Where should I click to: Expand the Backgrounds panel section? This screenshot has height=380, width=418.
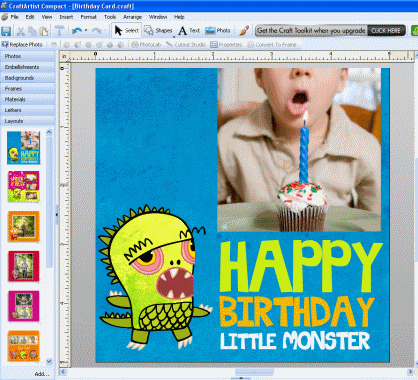click(x=28, y=78)
